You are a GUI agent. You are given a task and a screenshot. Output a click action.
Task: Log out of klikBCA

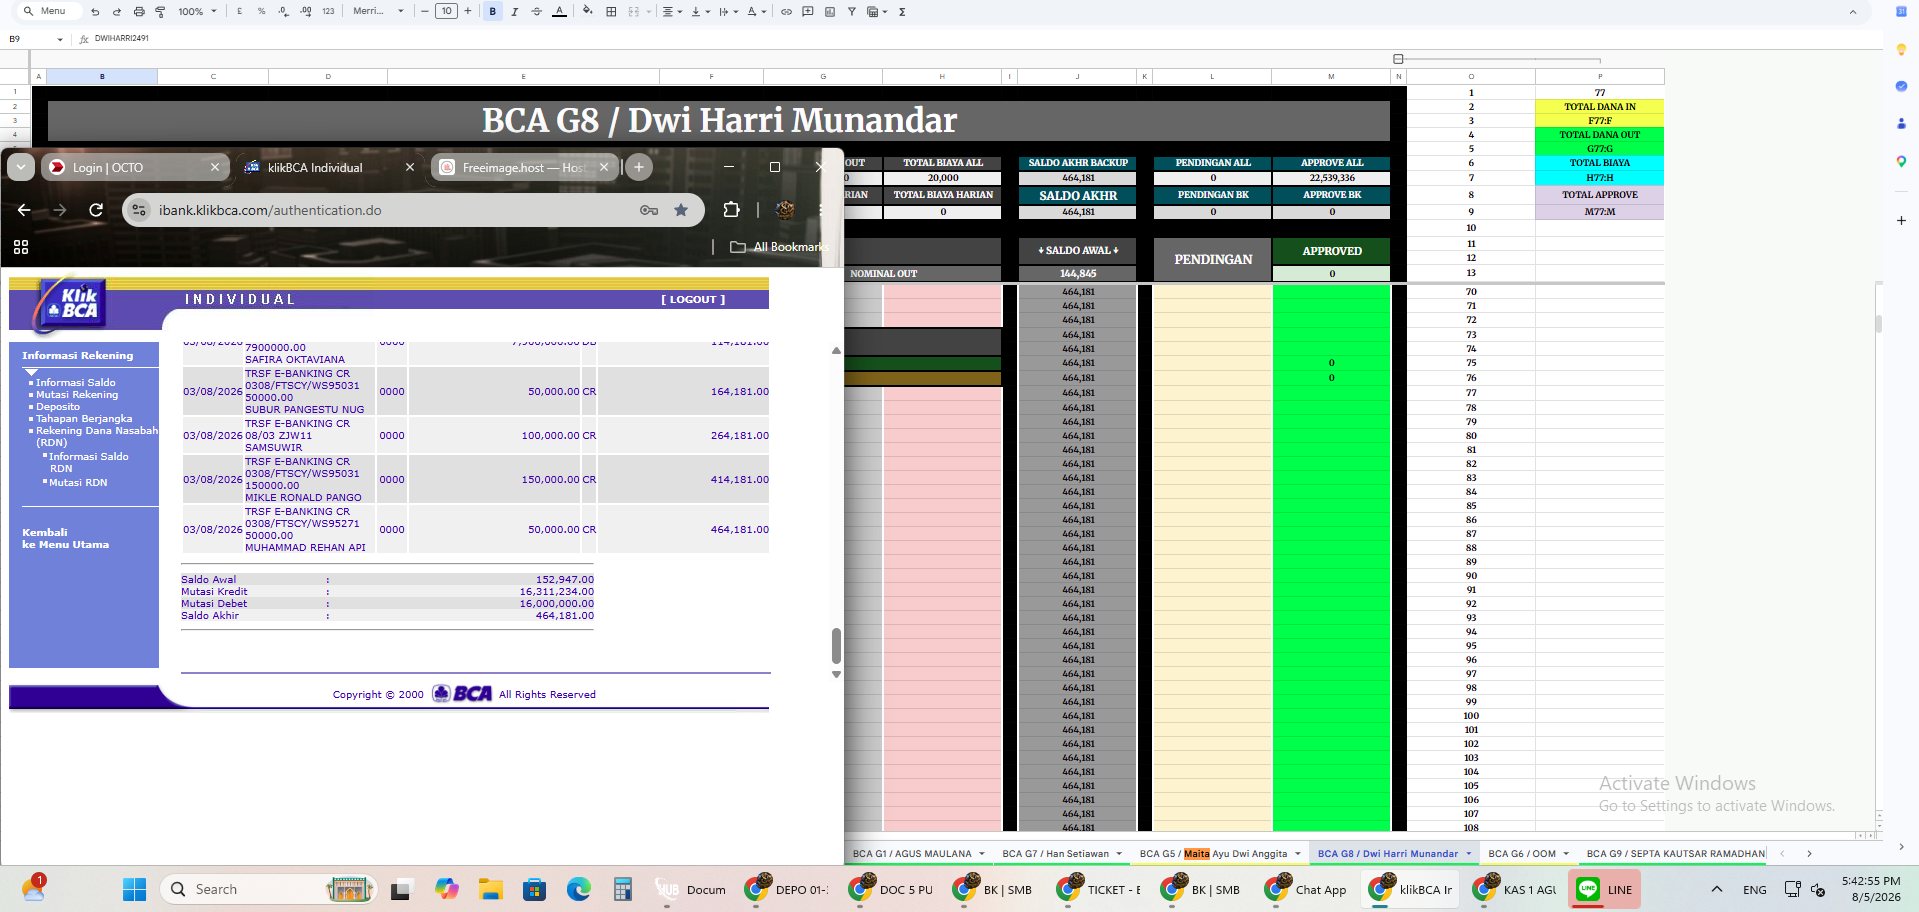(693, 300)
